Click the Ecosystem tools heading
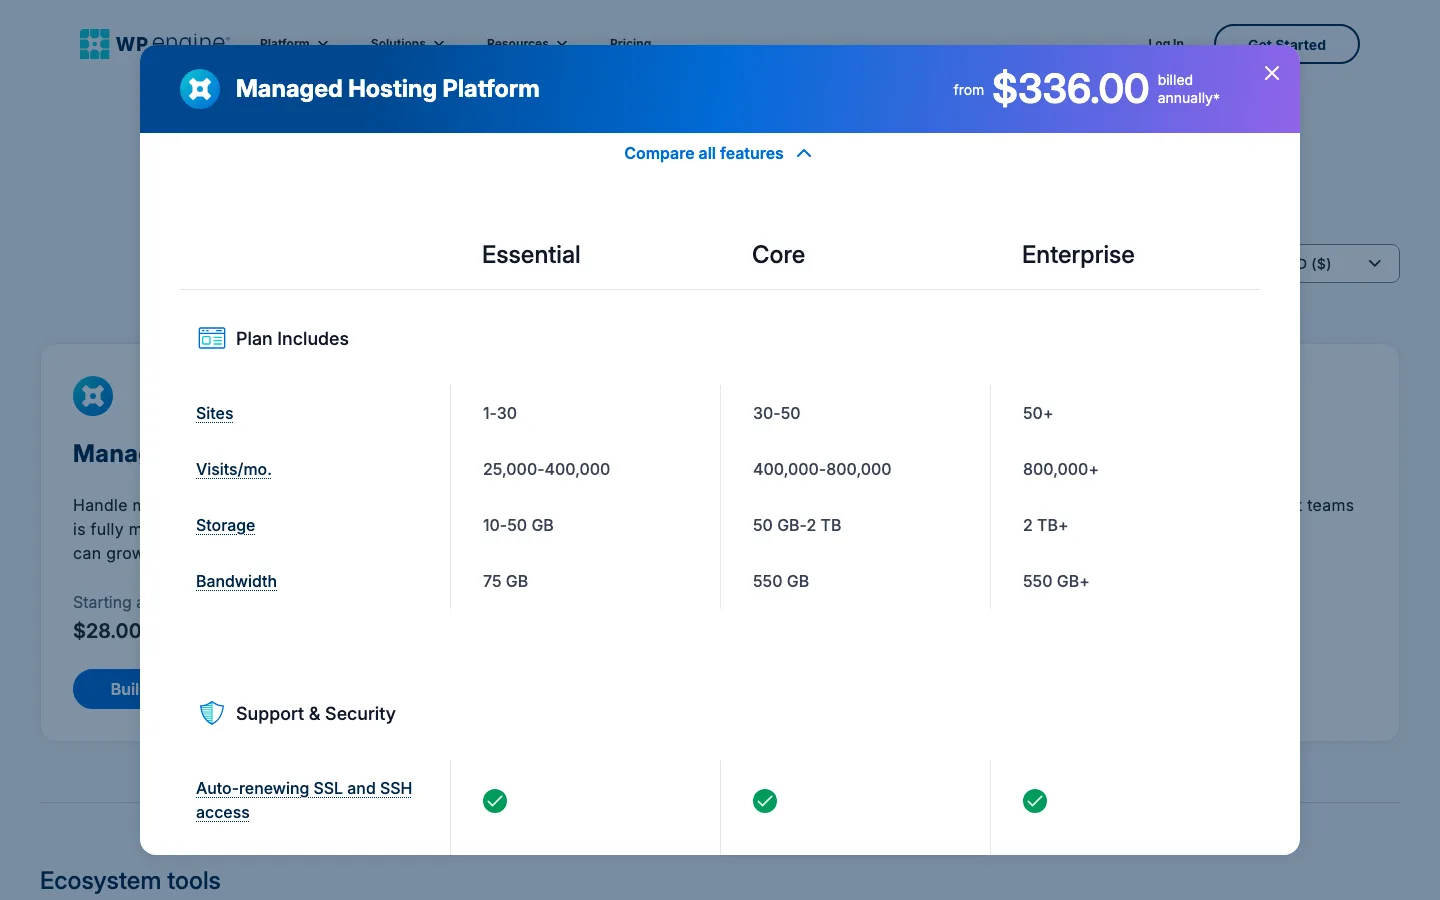 coord(130,881)
